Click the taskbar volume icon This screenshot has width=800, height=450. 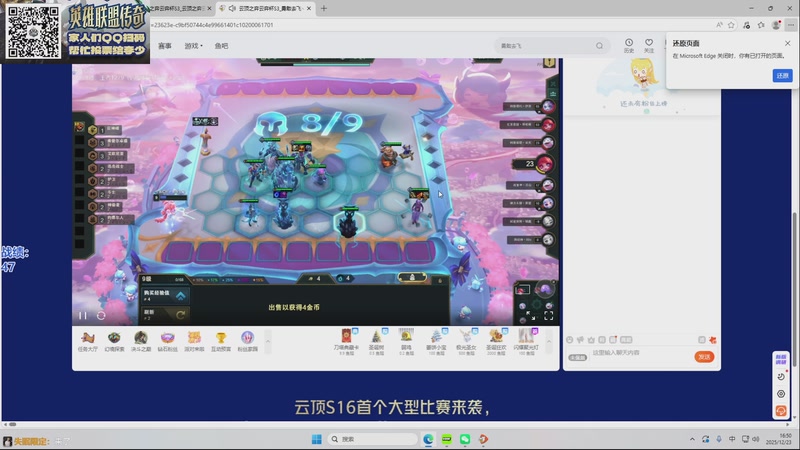(x=756, y=439)
